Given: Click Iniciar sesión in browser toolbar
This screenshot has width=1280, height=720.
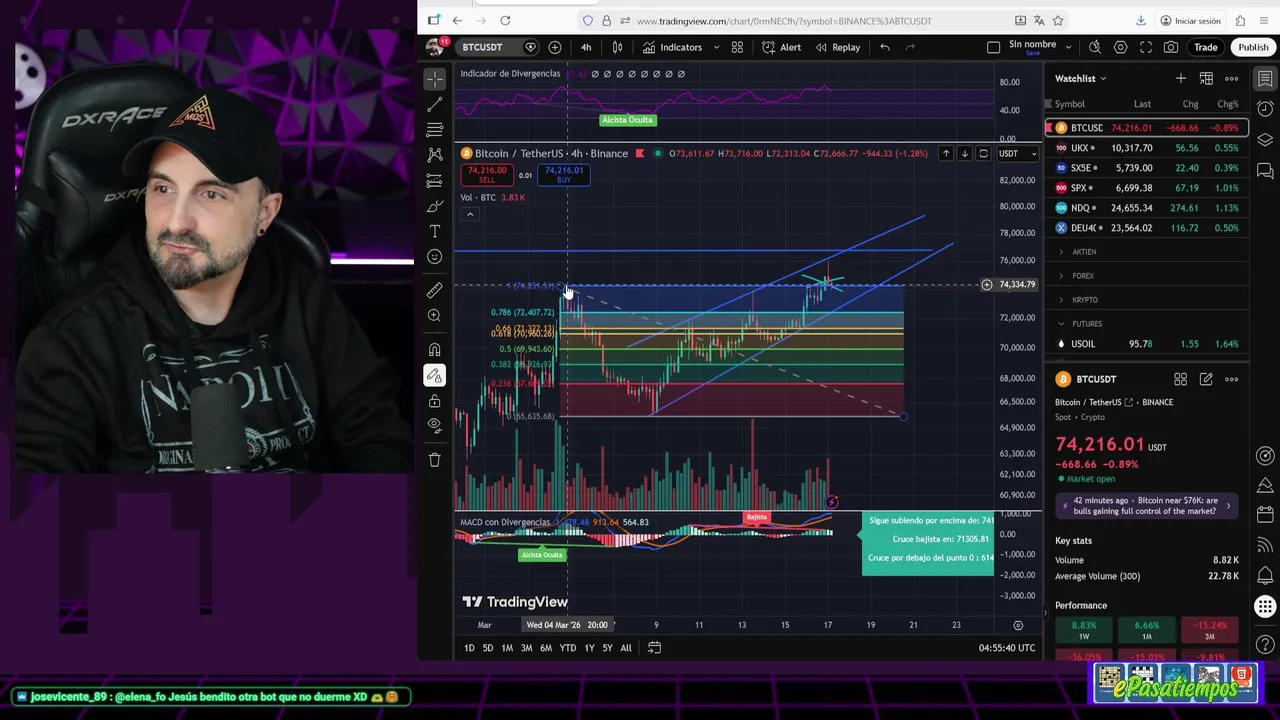Looking at the screenshot, I should tap(1191, 20).
